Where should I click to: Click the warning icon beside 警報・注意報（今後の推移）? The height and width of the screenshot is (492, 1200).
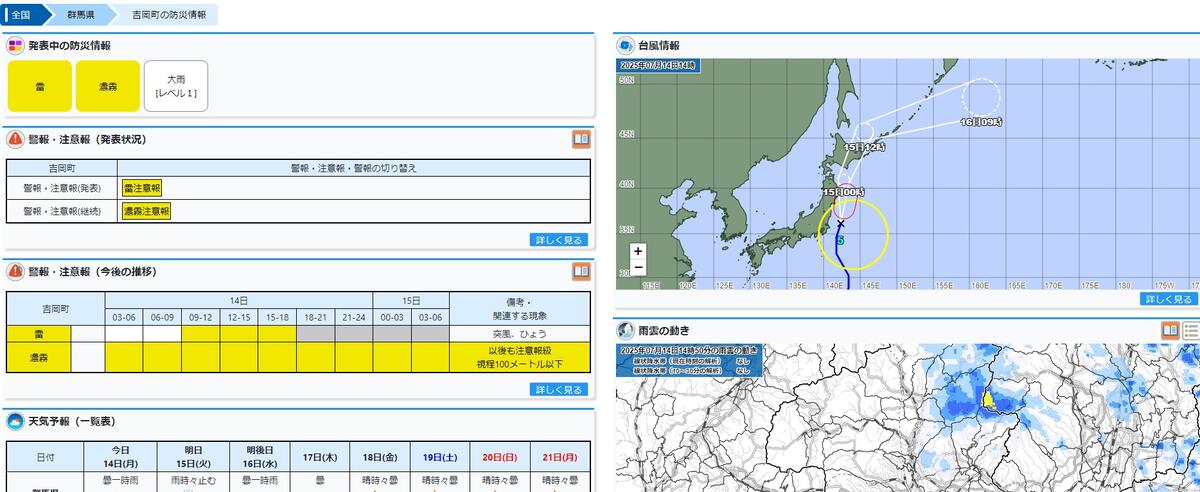[x=16, y=271]
